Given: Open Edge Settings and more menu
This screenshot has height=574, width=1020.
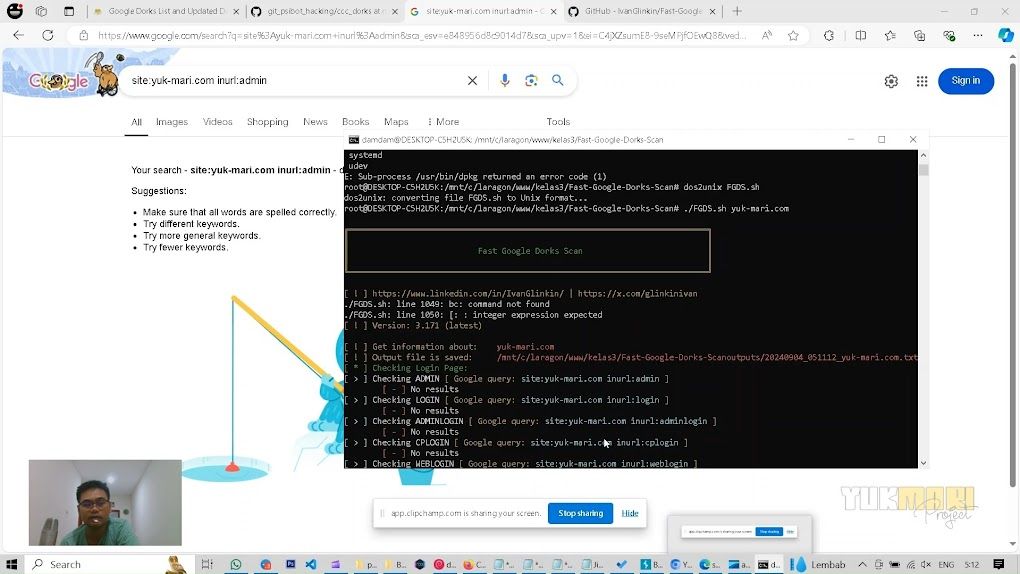Looking at the screenshot, I should pyautogui.click(x=978, y=35).
